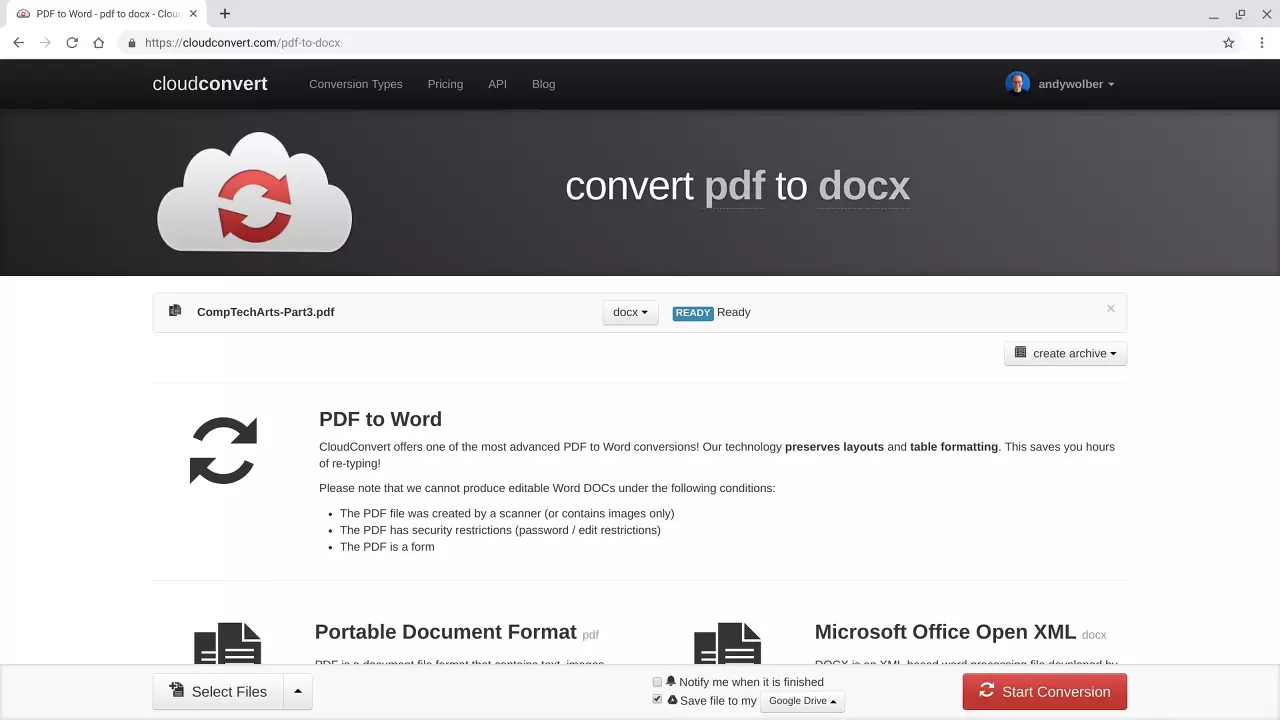Image resolution: width=1280 pixels, height=720 pixels.
Task: Open the docx output format dropdown
Action: point(630,312)
